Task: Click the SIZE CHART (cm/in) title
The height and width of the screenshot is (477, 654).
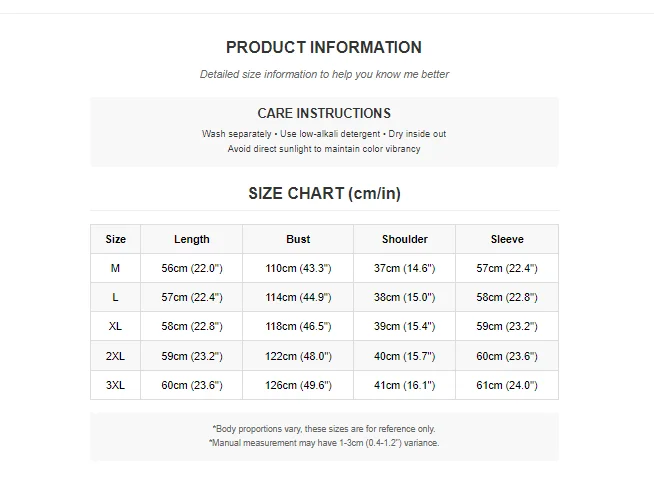Action: click(324, 193)
